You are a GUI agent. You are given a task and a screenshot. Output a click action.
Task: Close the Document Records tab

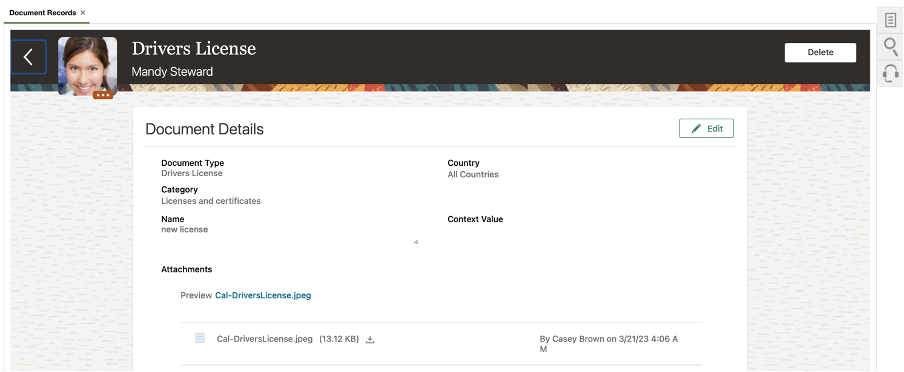tap(83, 12)
